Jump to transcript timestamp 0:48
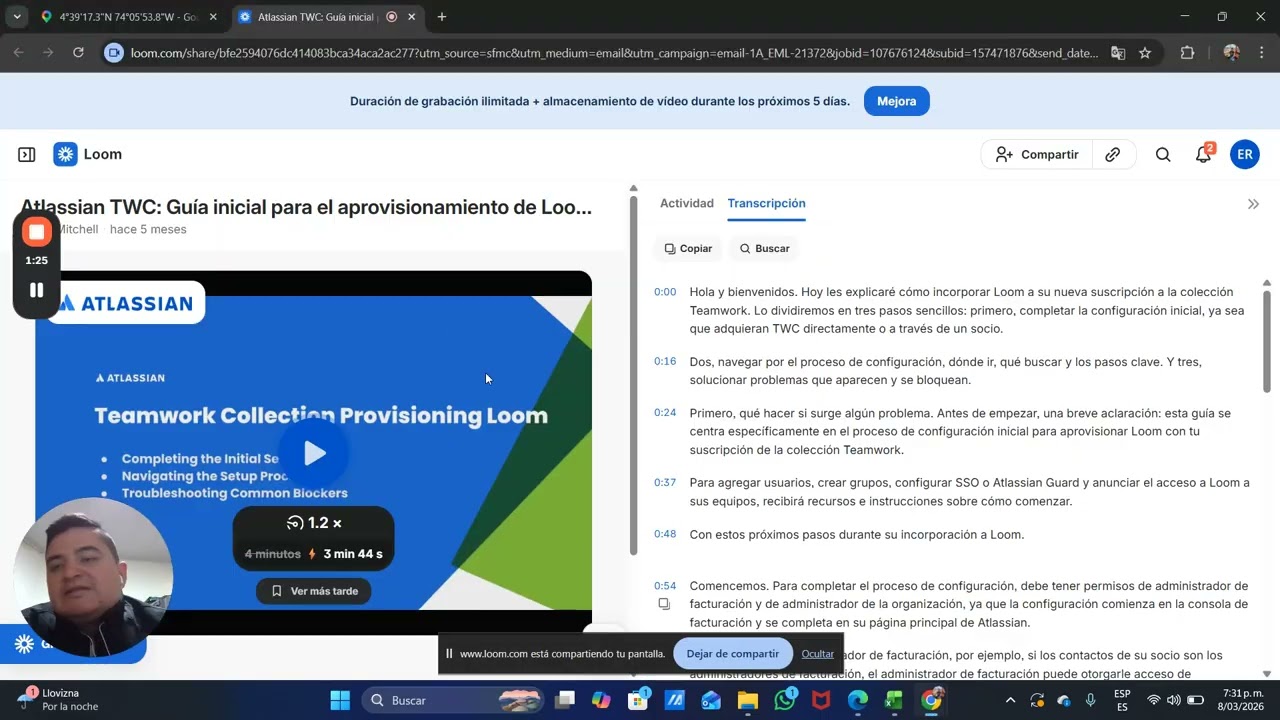Screen dimensions: 1280x720 [x=665, y=534]
